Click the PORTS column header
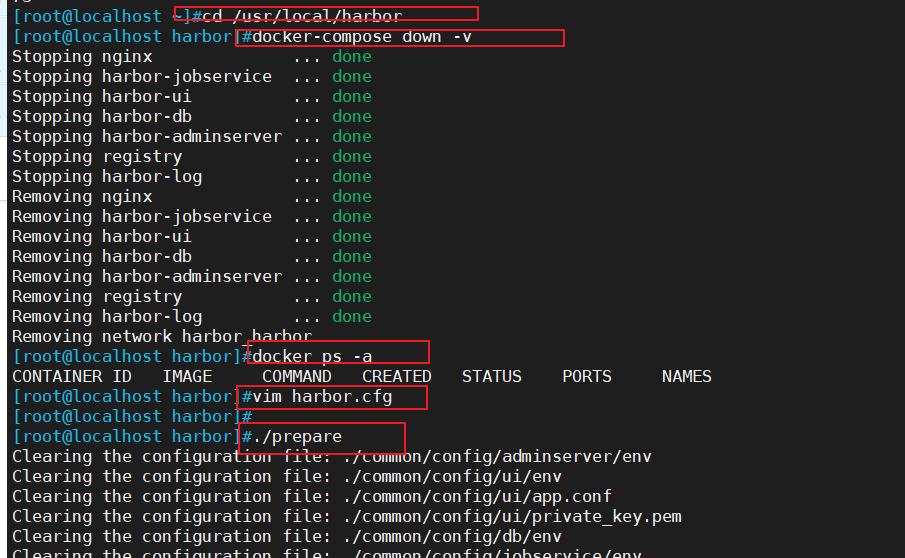 pos(587,377)
